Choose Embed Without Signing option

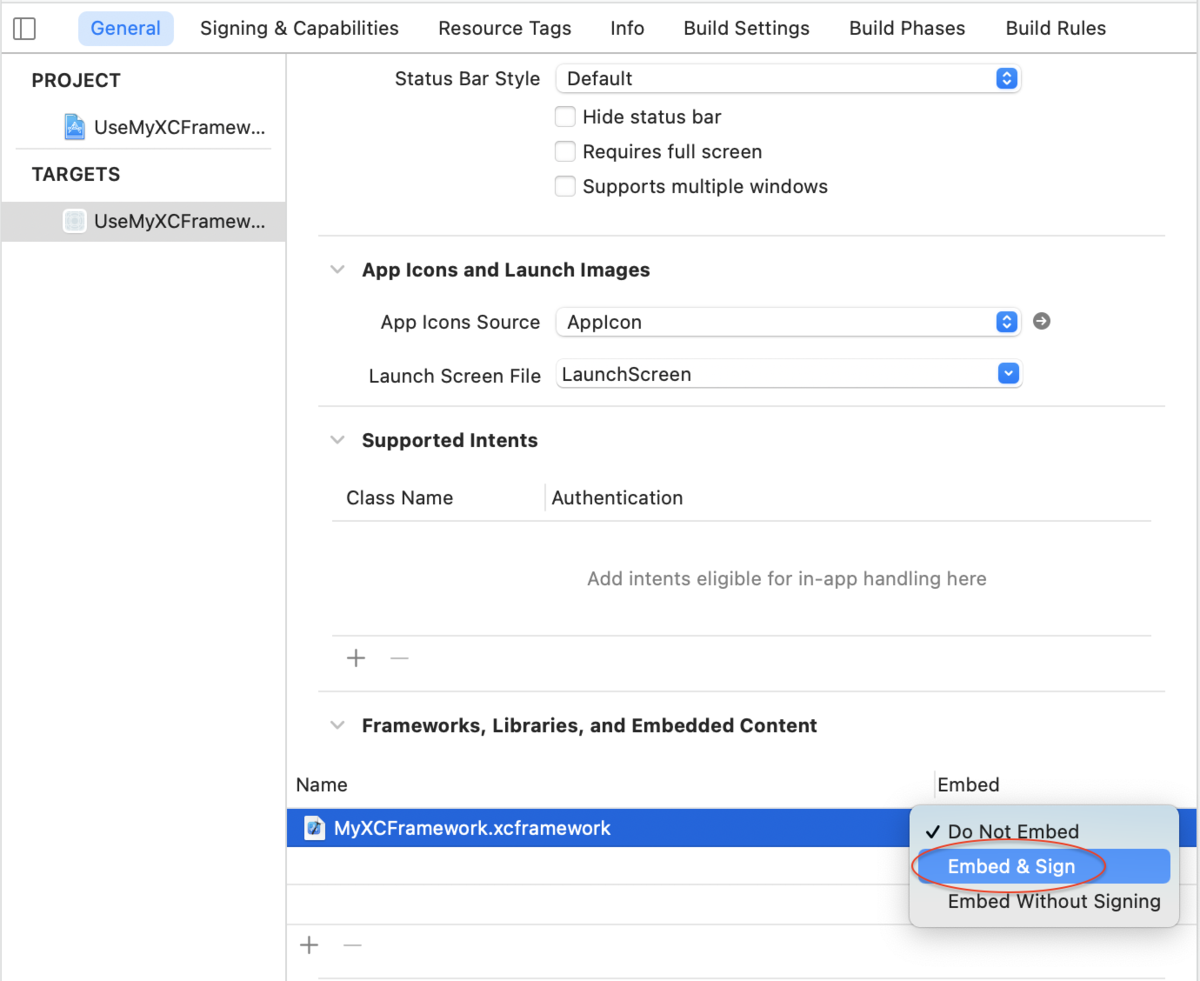tap(1044, 901)
